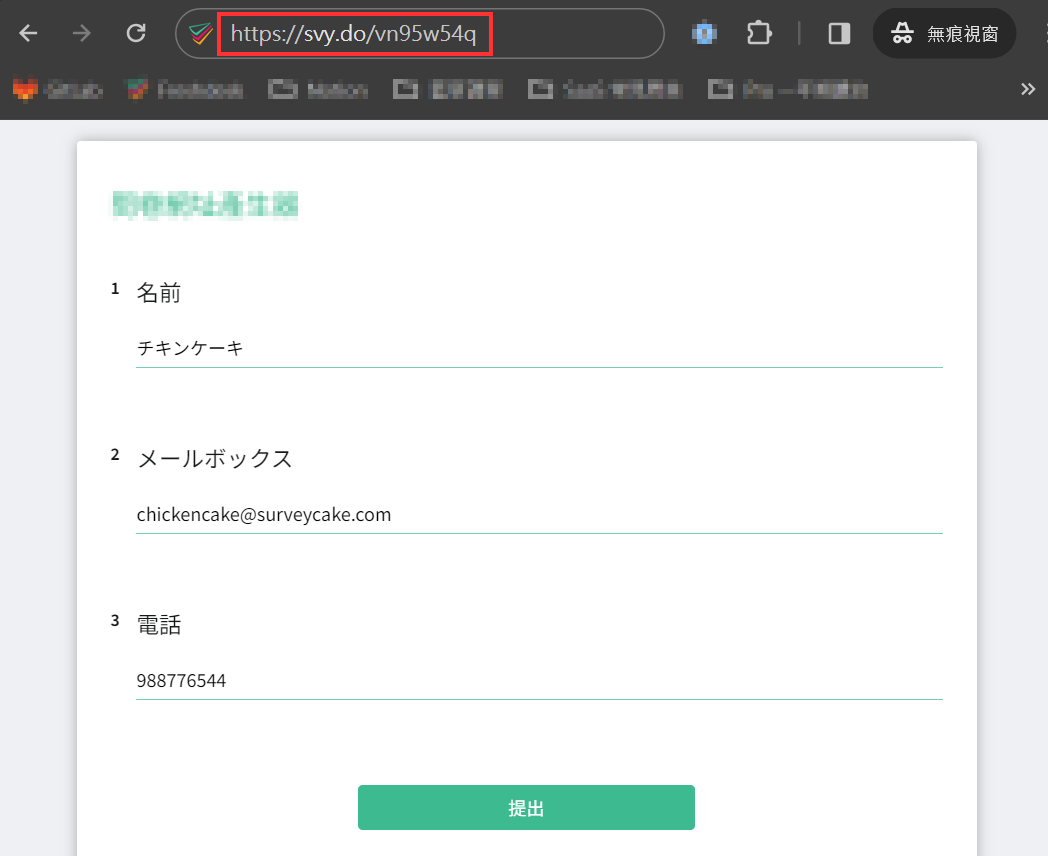Open the extensions puzzle menu
This screenshot has width=1048, height=856.
click(759, 33)
